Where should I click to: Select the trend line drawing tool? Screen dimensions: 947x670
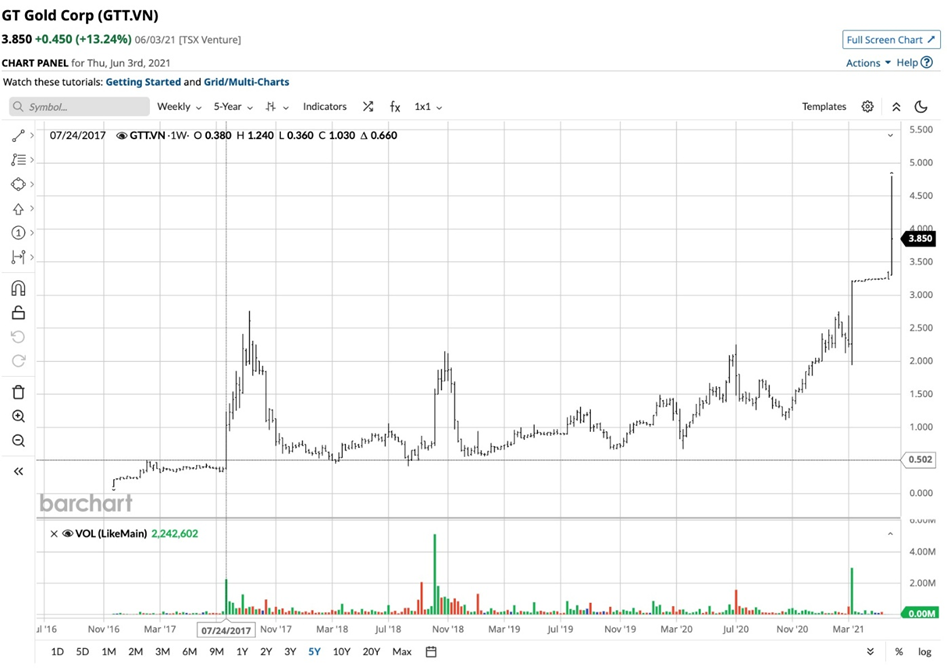coord(18,135)
